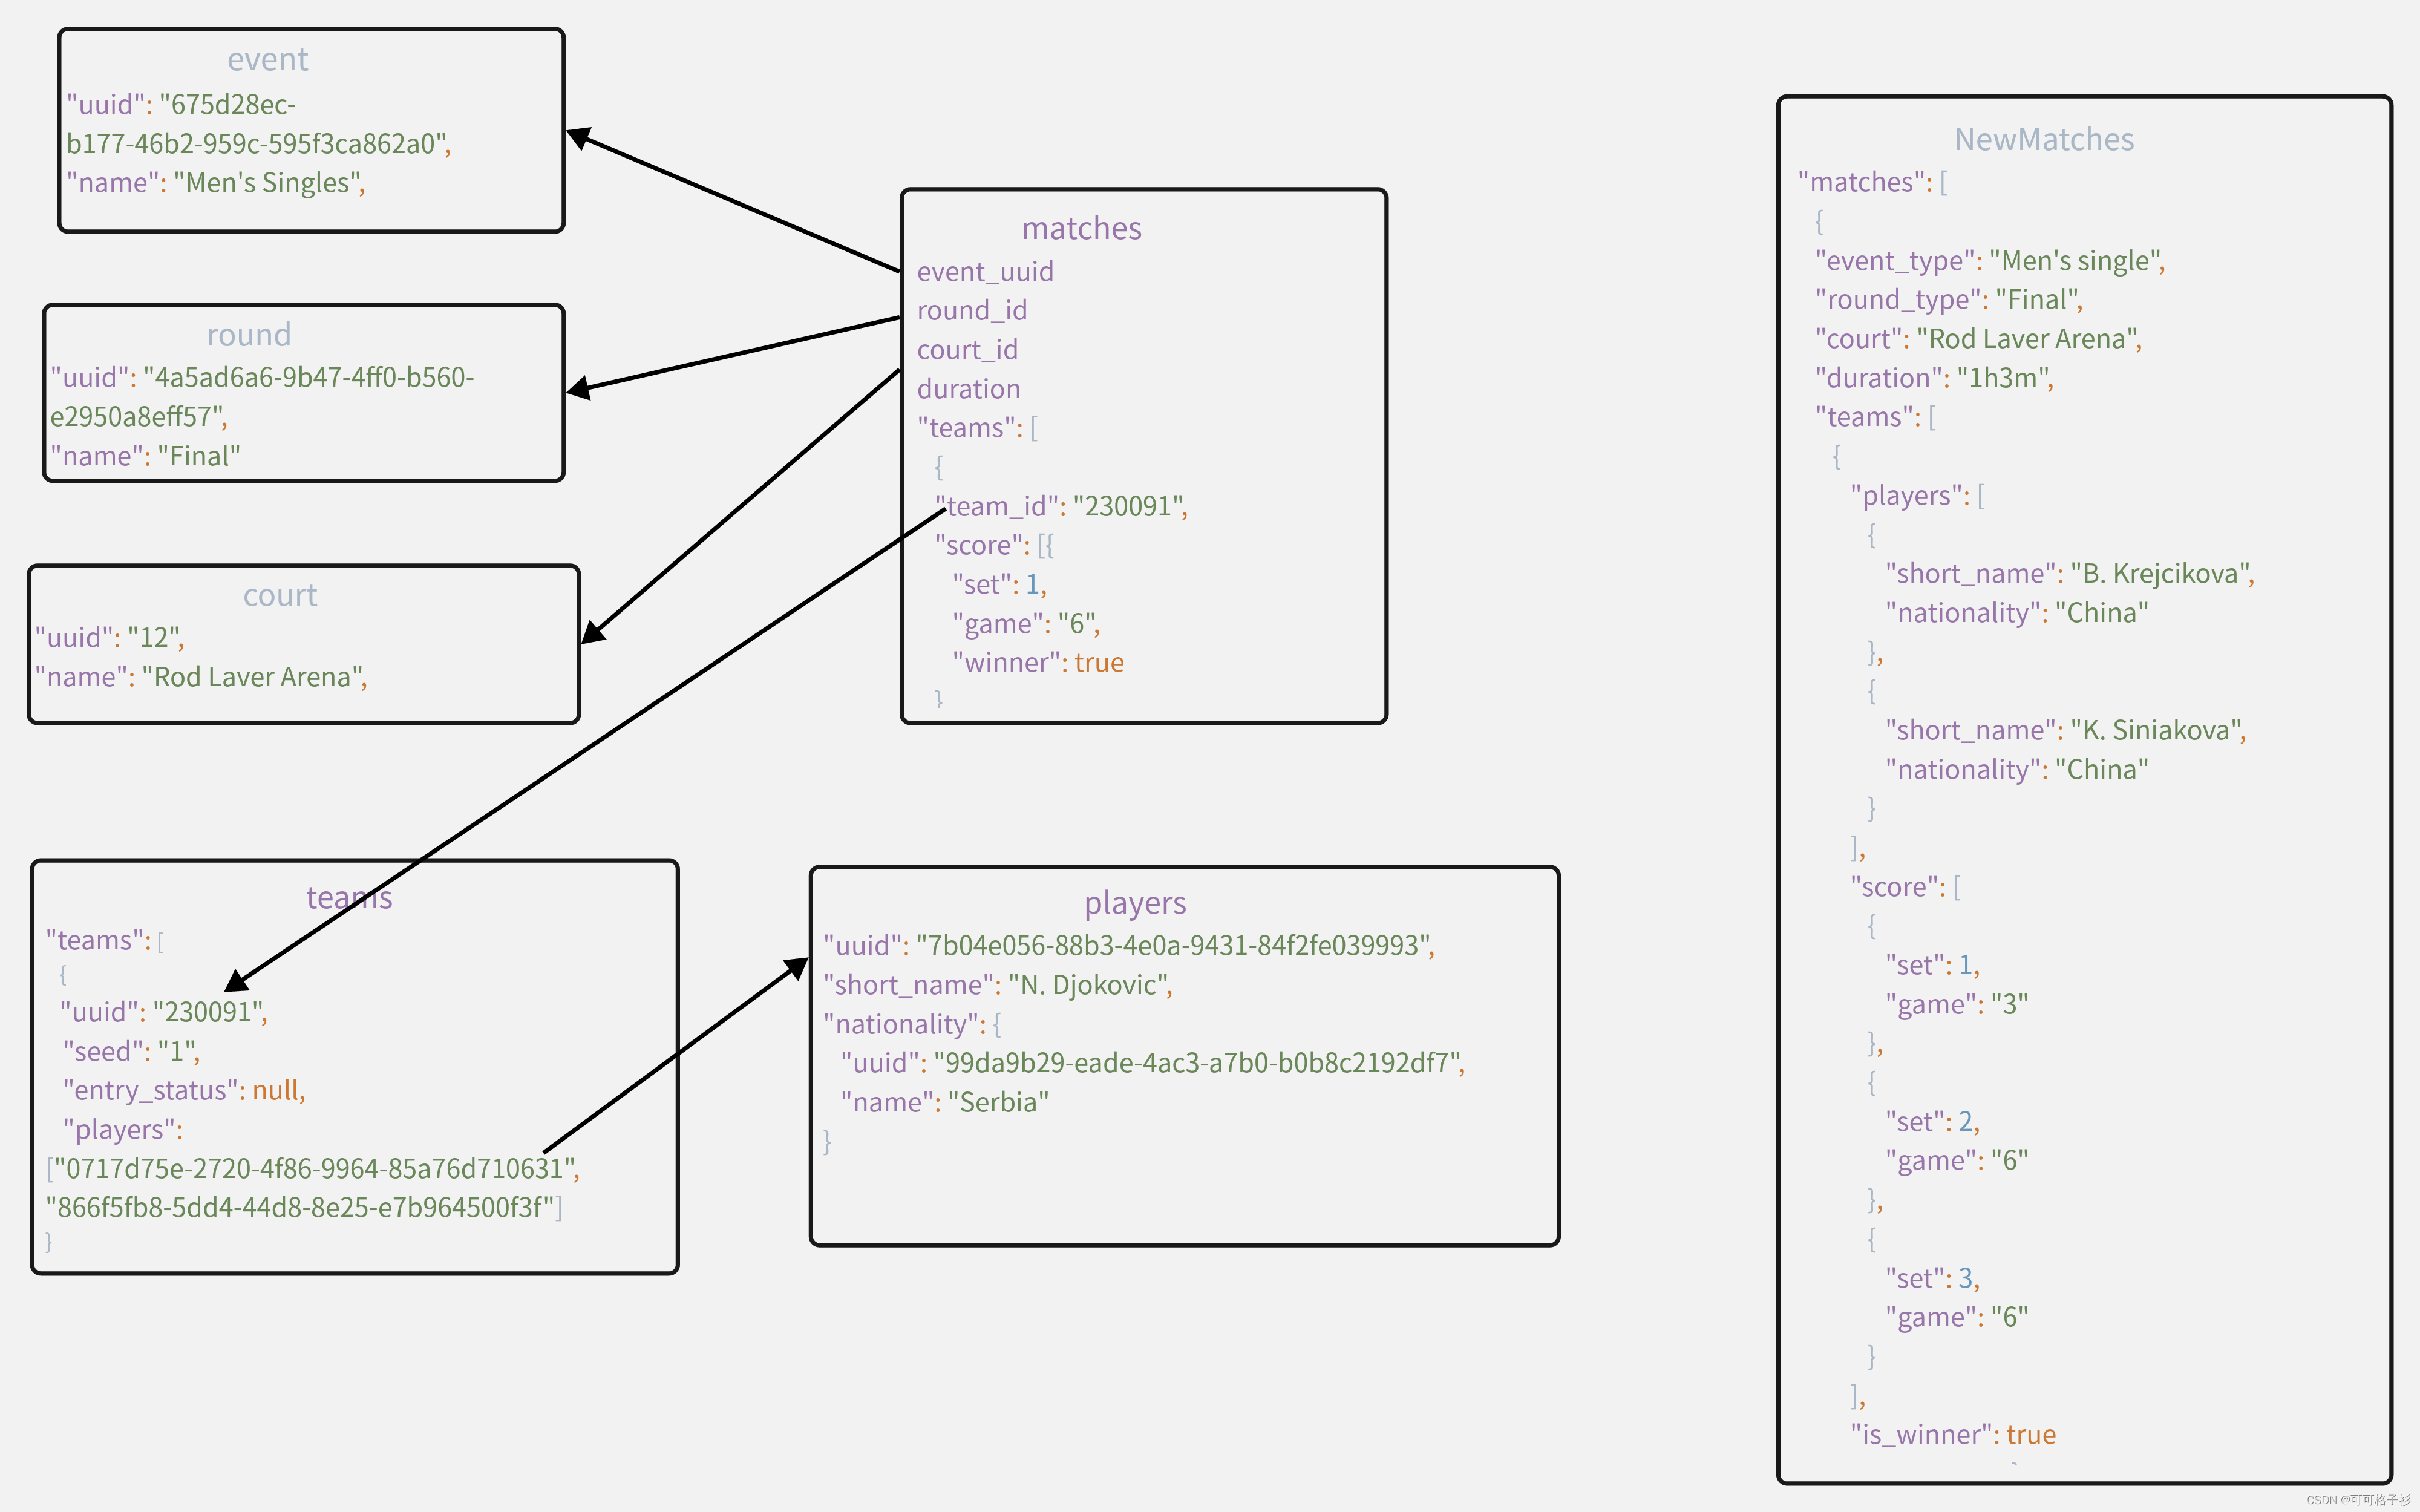This screenshot has height=1512, width=2420.
Task: Select the short_name "K. Siniakova" line
Action: (2066, 731)
